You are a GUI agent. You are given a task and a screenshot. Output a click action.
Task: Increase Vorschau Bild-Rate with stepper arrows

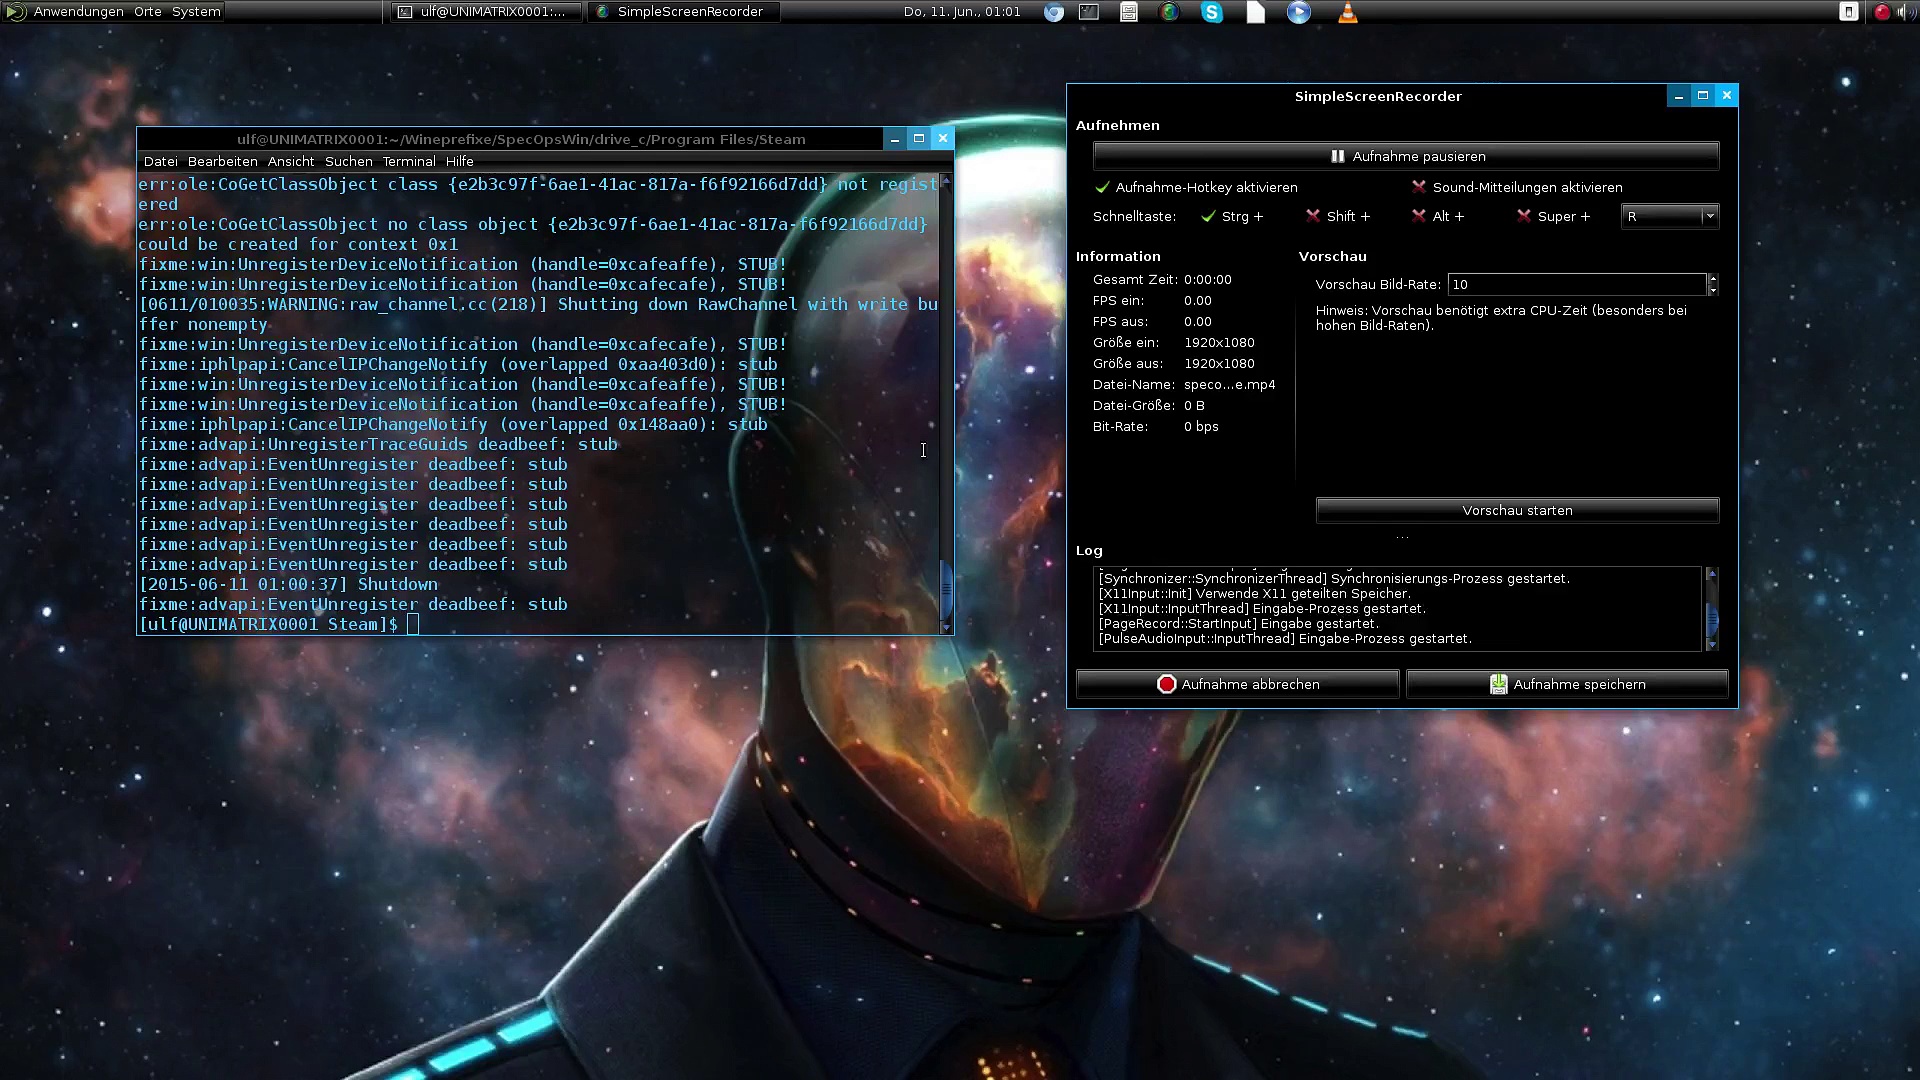pyautogui.click(x=1712, y=279)
